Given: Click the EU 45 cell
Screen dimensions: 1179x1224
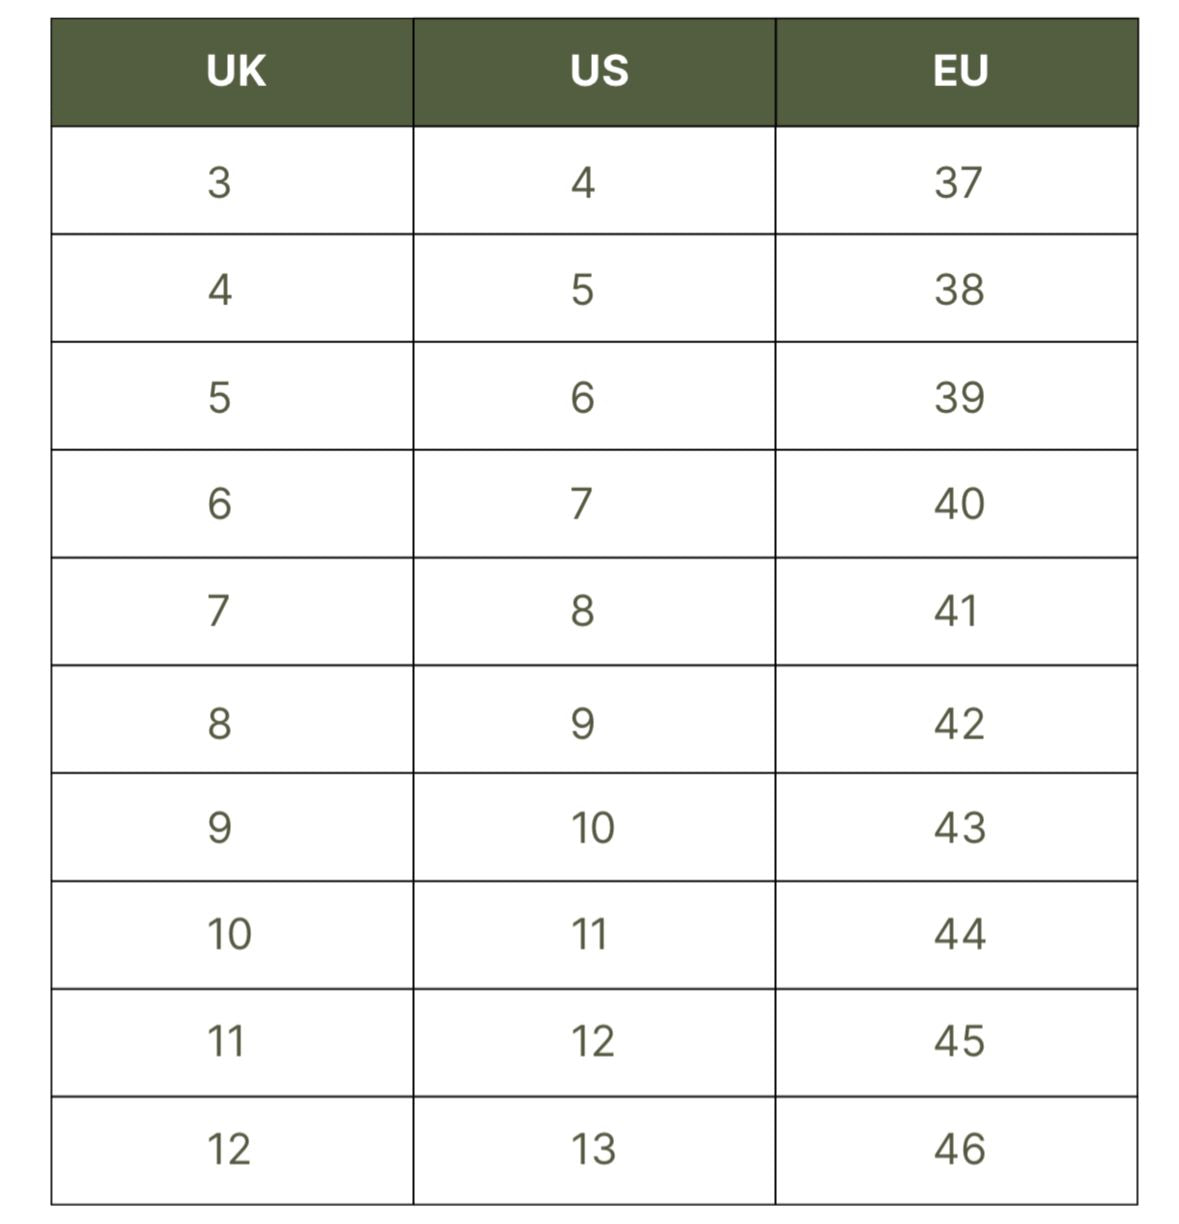Looking at the screenshot, I should point(958,1042).
